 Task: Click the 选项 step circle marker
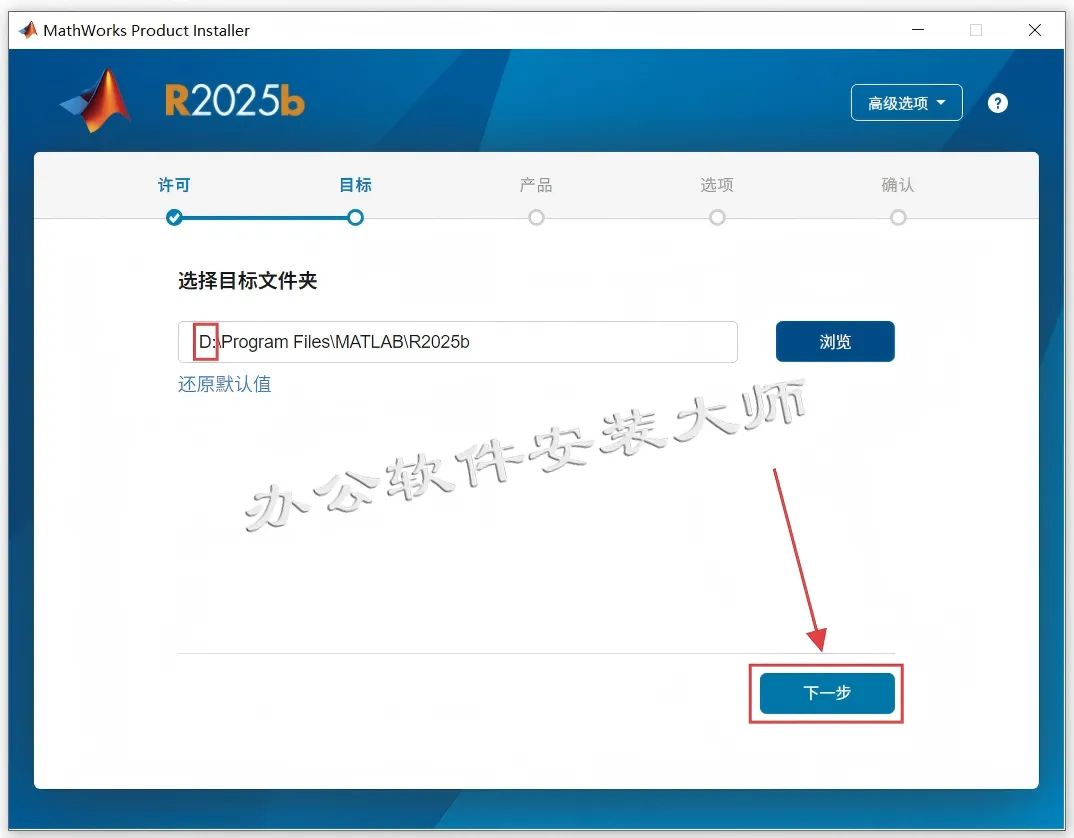click(717, 218)
